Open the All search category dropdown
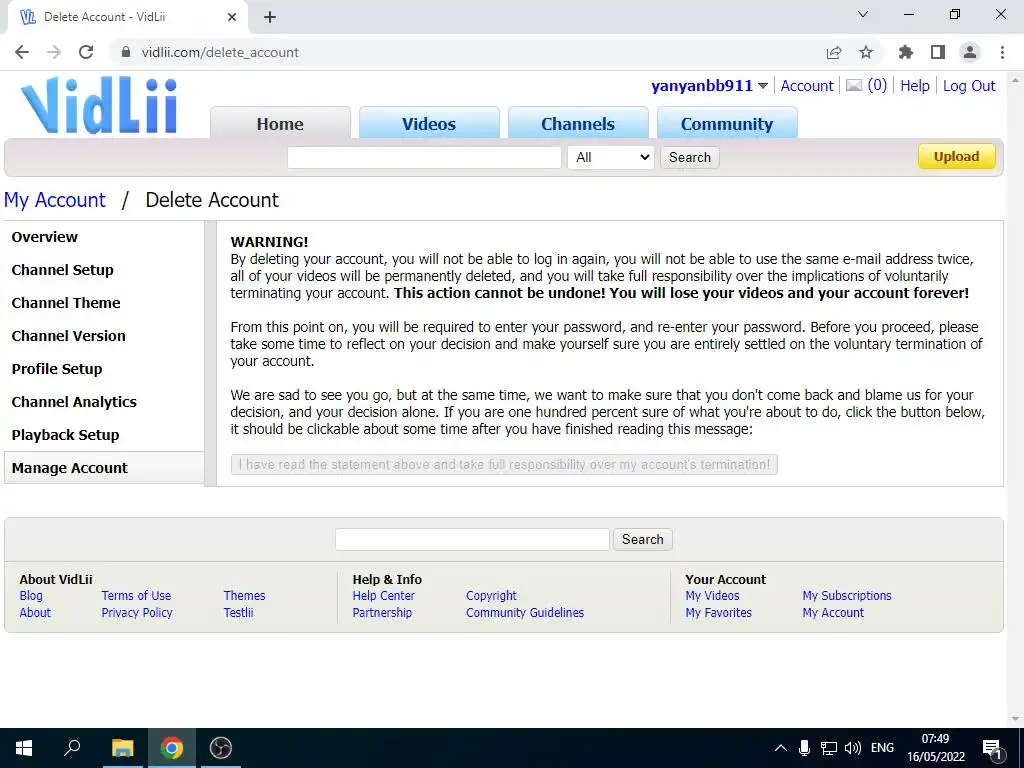Viewport: 1024px width, 768px height. 611,157
